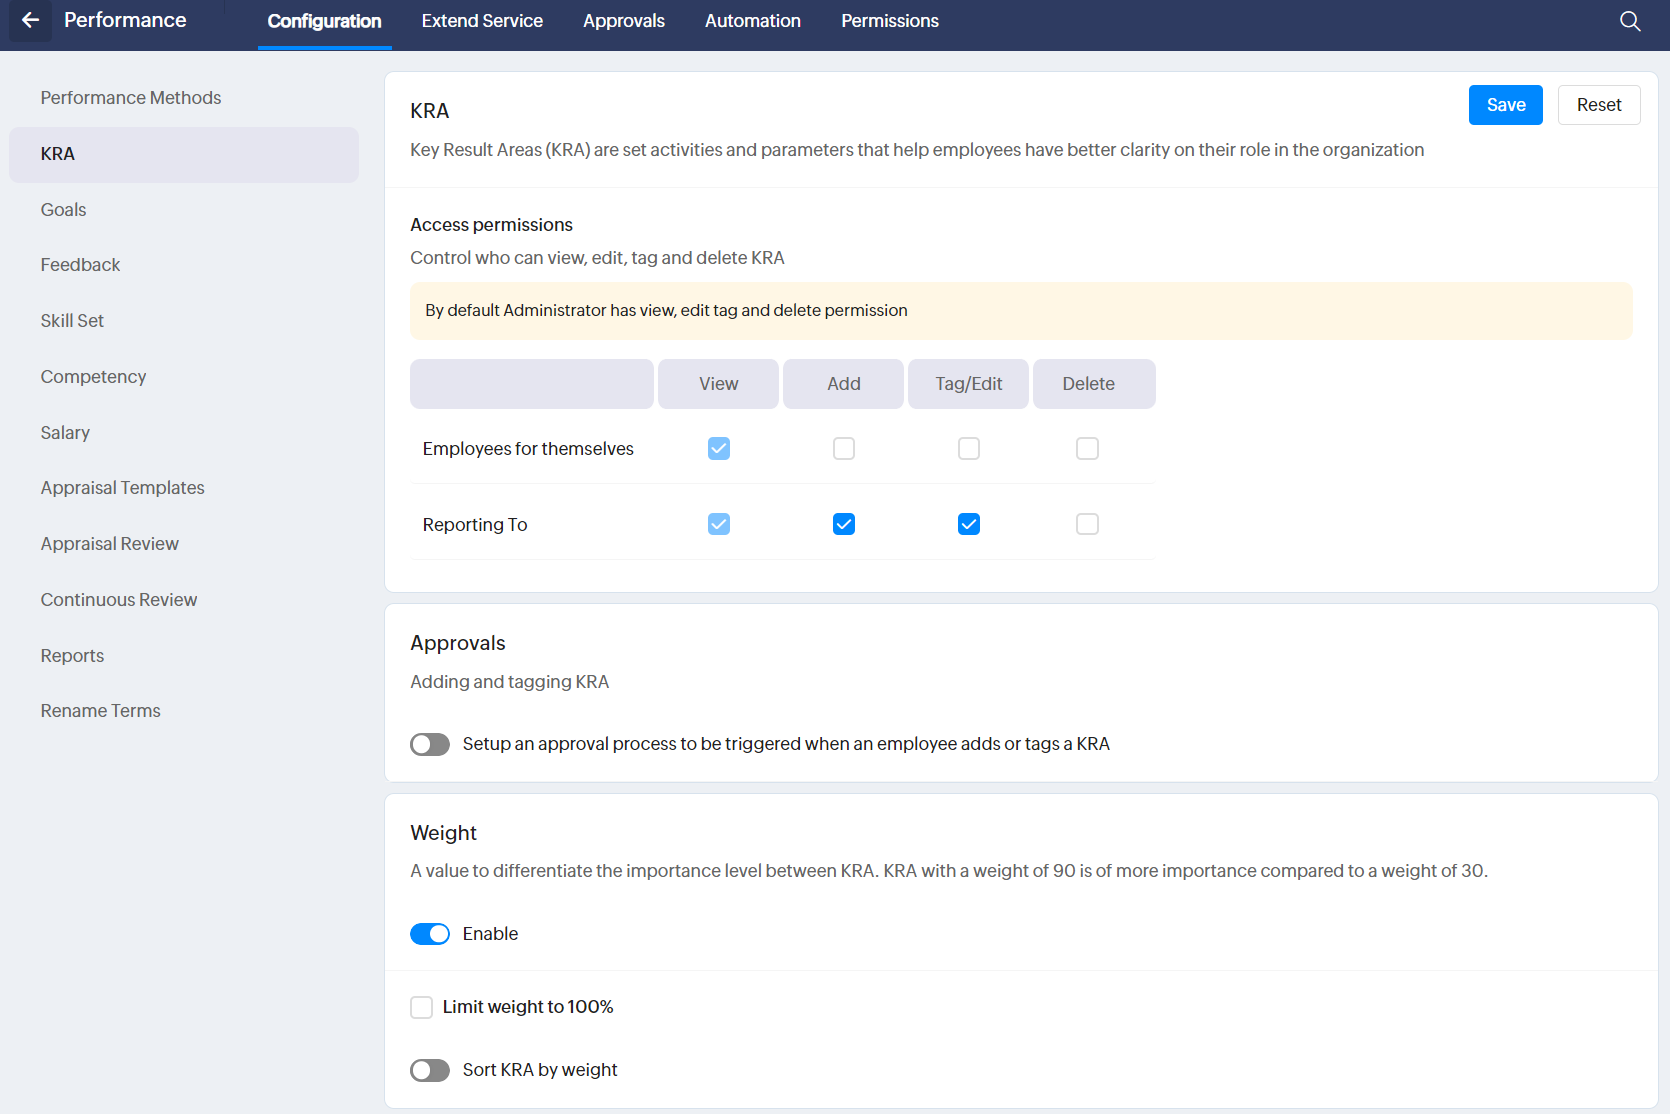
Task: Open Goals in sidebar
Action: coord(64,210)
